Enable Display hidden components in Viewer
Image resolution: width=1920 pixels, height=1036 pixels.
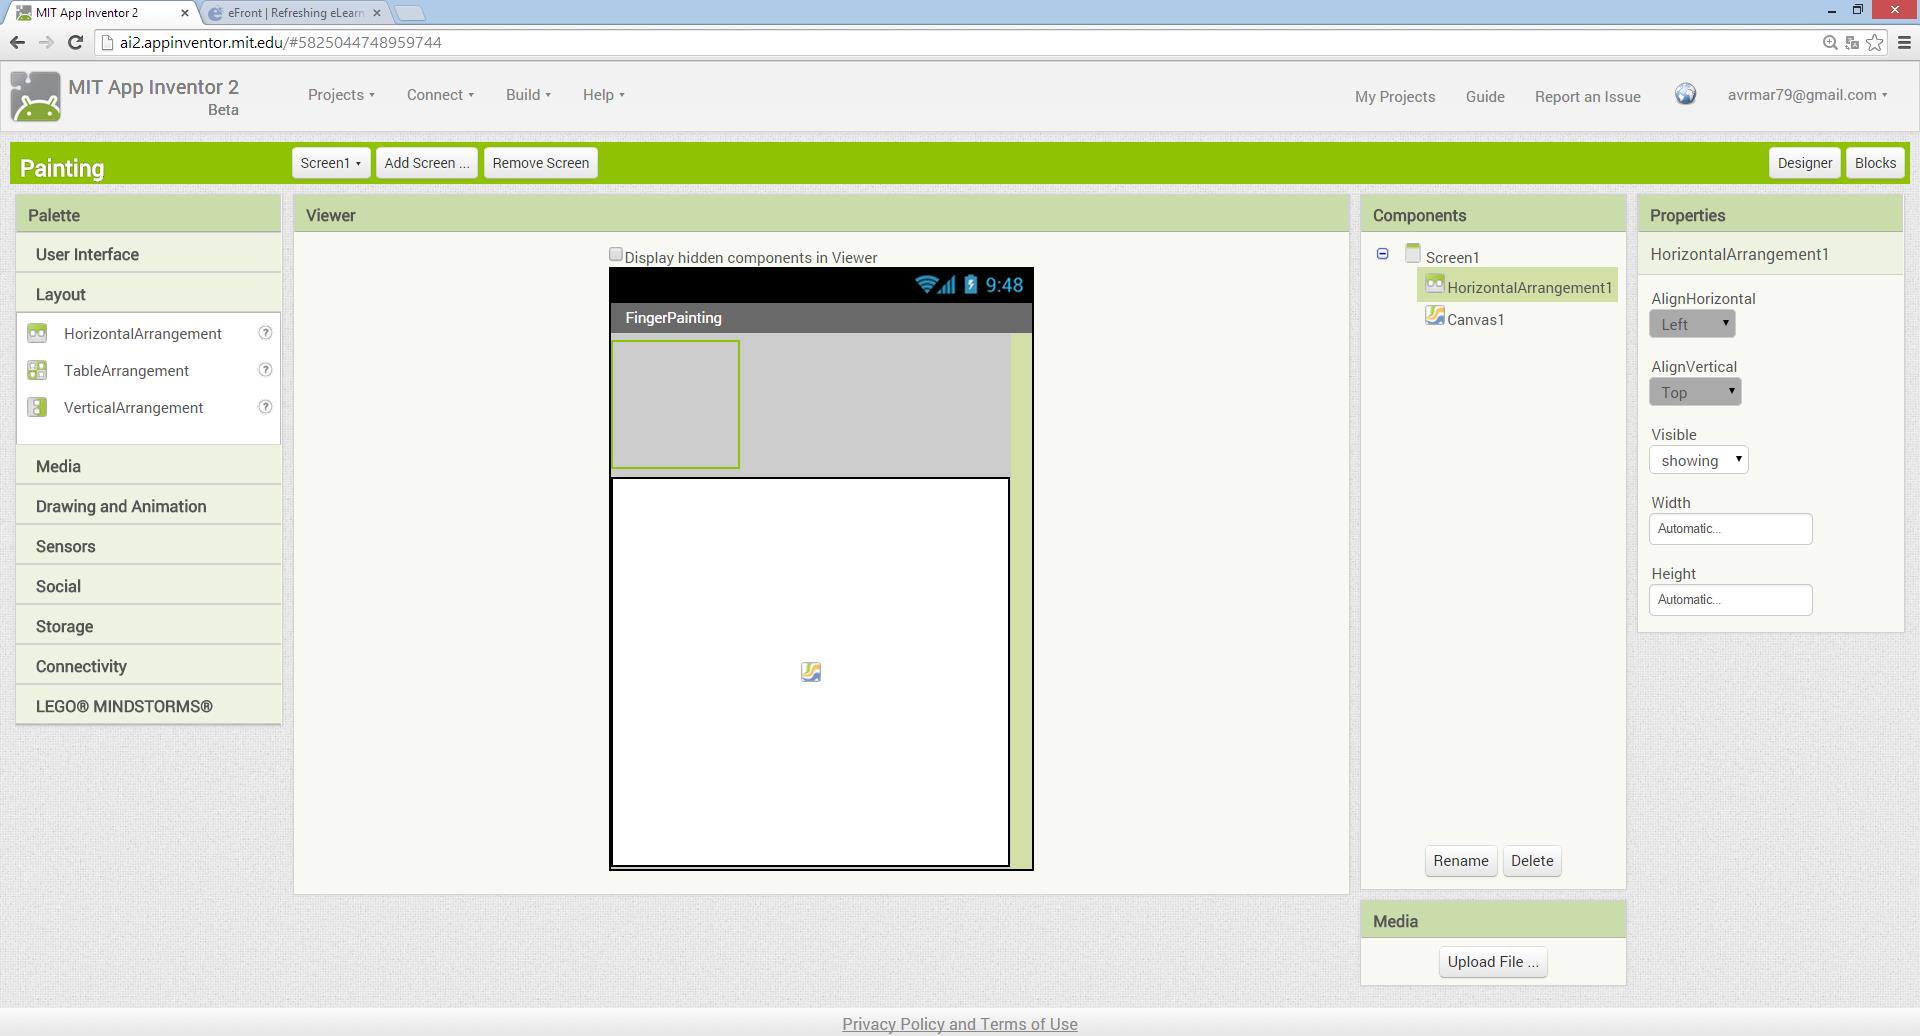[616, 255]
